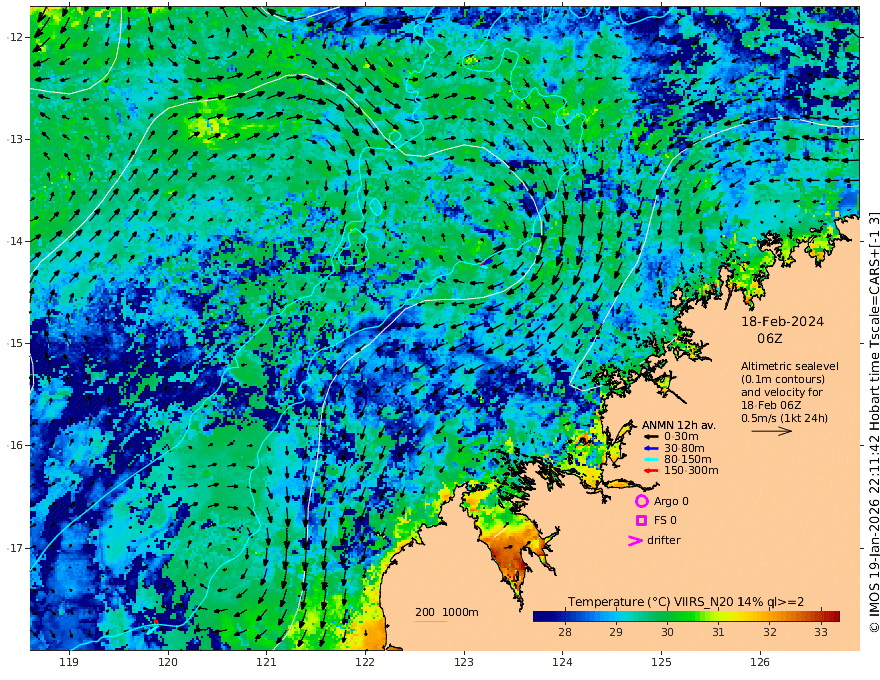The height and width of the screenshot is (680, 880).
Task: Click the '150-300m' depth label
Action: [x=691, y=470]
